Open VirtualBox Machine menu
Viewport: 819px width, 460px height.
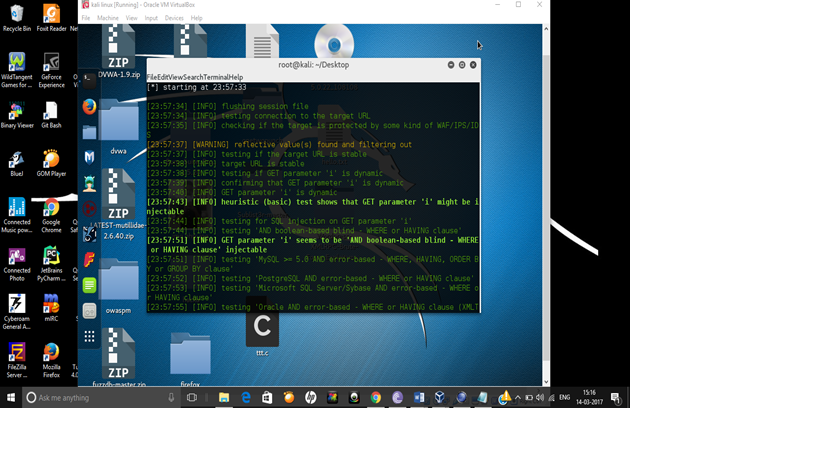(108, 18)
